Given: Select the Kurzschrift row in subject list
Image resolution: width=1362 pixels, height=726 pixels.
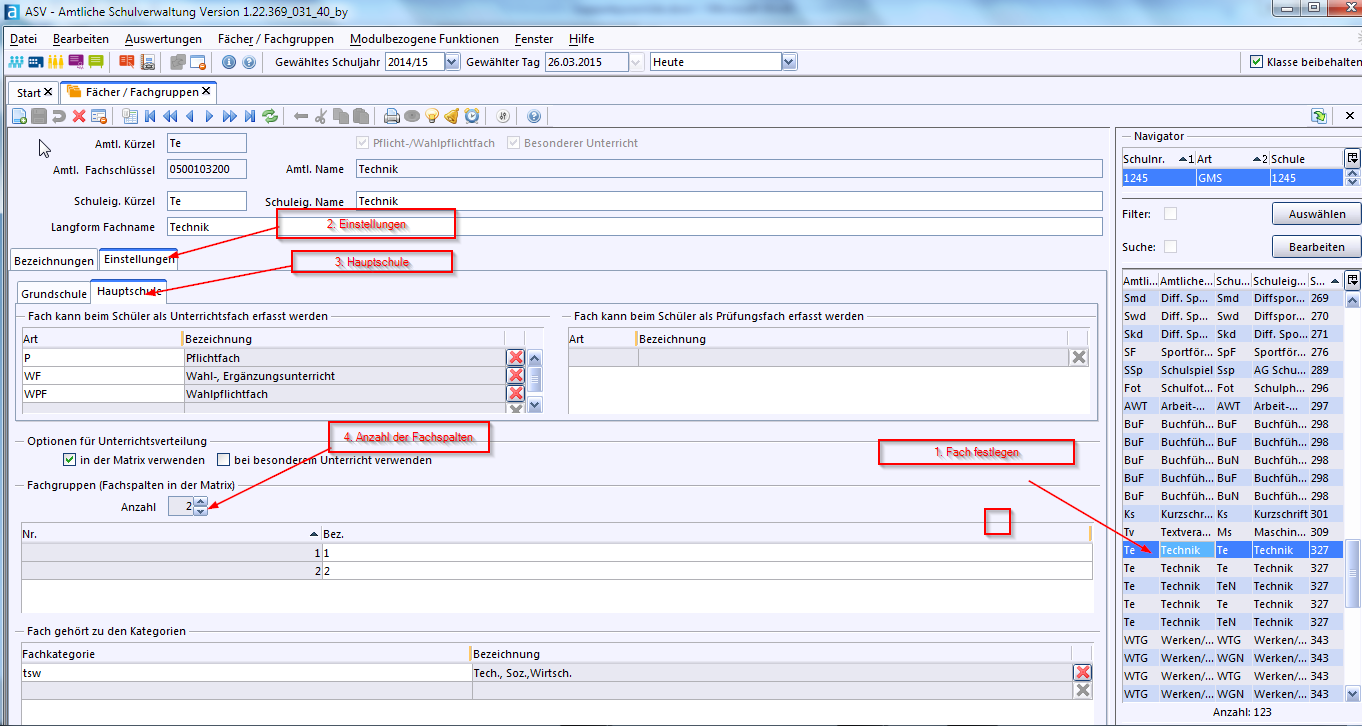Looking at the screenshot, I should 1232,514.
